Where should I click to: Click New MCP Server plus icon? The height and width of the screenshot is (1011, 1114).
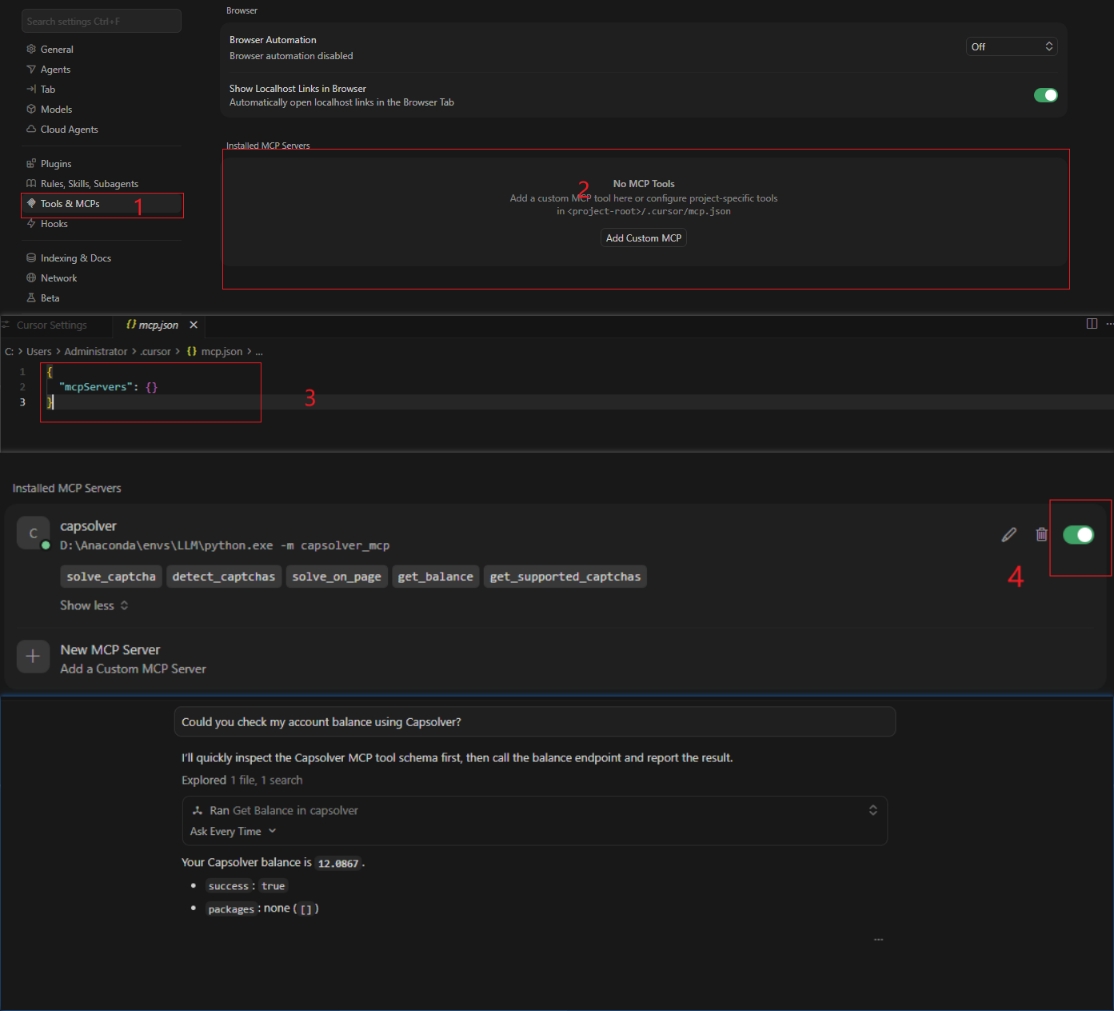[x=33, y=656]
